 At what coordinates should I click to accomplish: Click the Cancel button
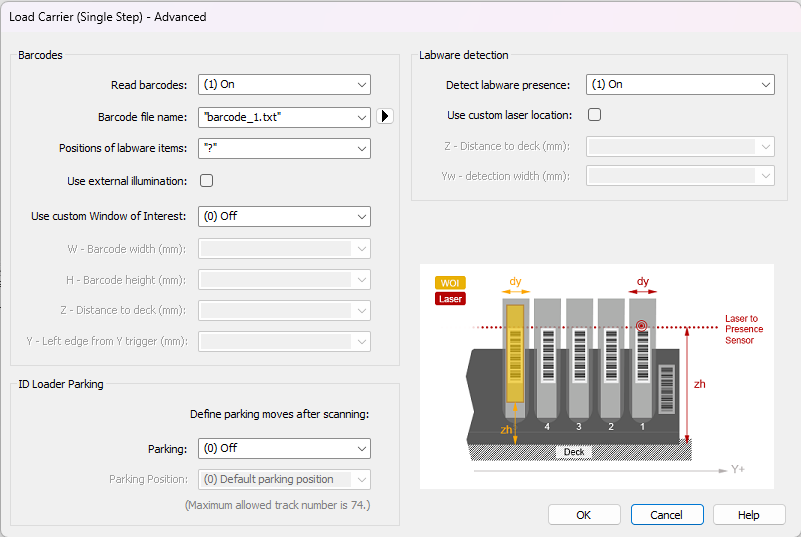pyautogui.click(x=667, y=515)
